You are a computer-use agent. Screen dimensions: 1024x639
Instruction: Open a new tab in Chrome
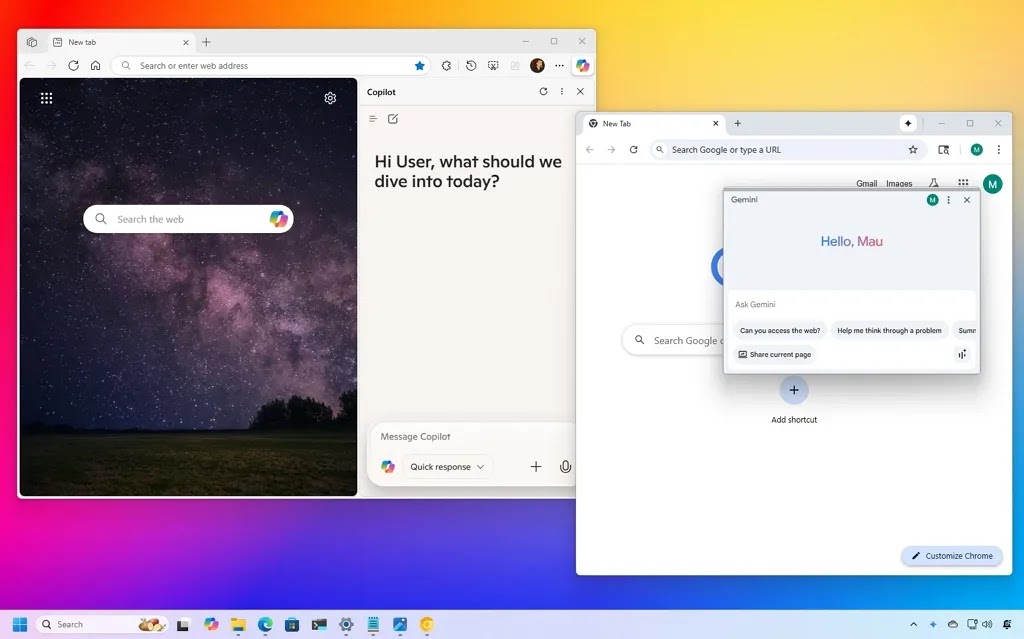point(737,123)
